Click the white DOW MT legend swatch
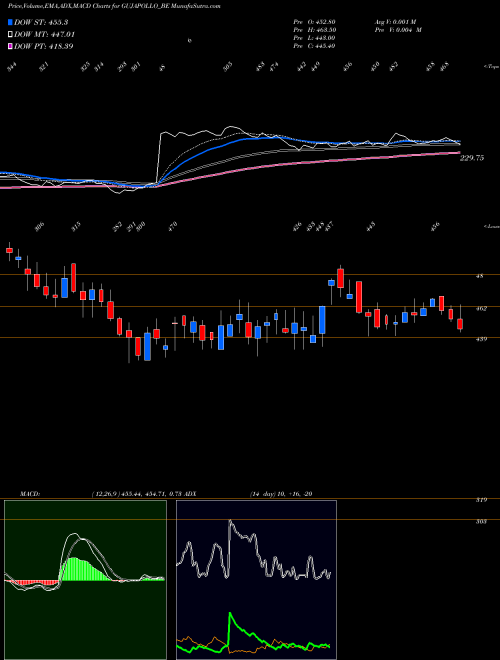The image size is (500, 660). (10, 35)
